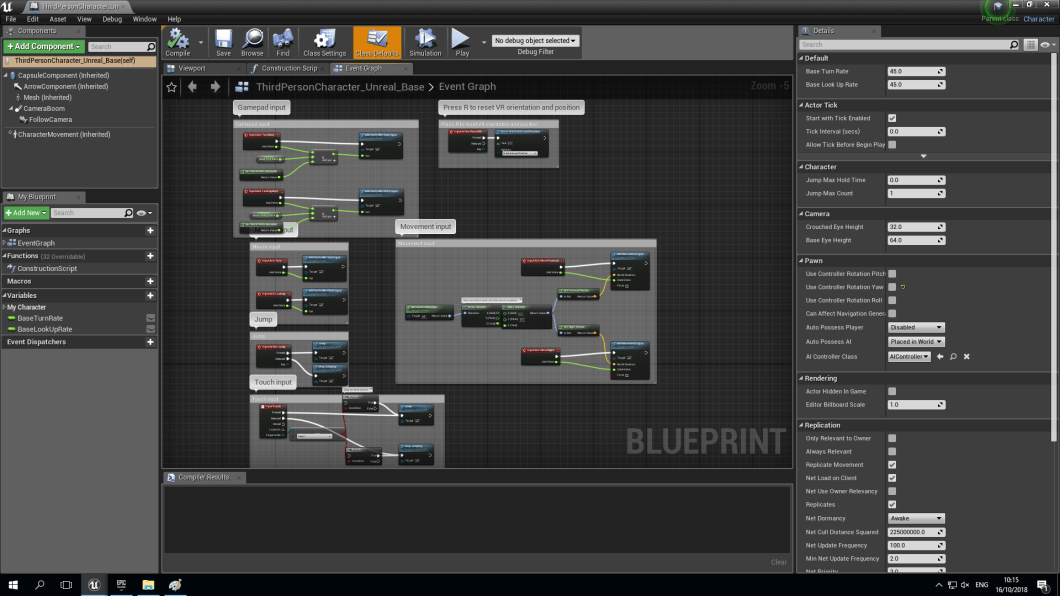Adjust Crouched Eye Height value field
The image size is (1060, 596).
click(x=916, y=227)
